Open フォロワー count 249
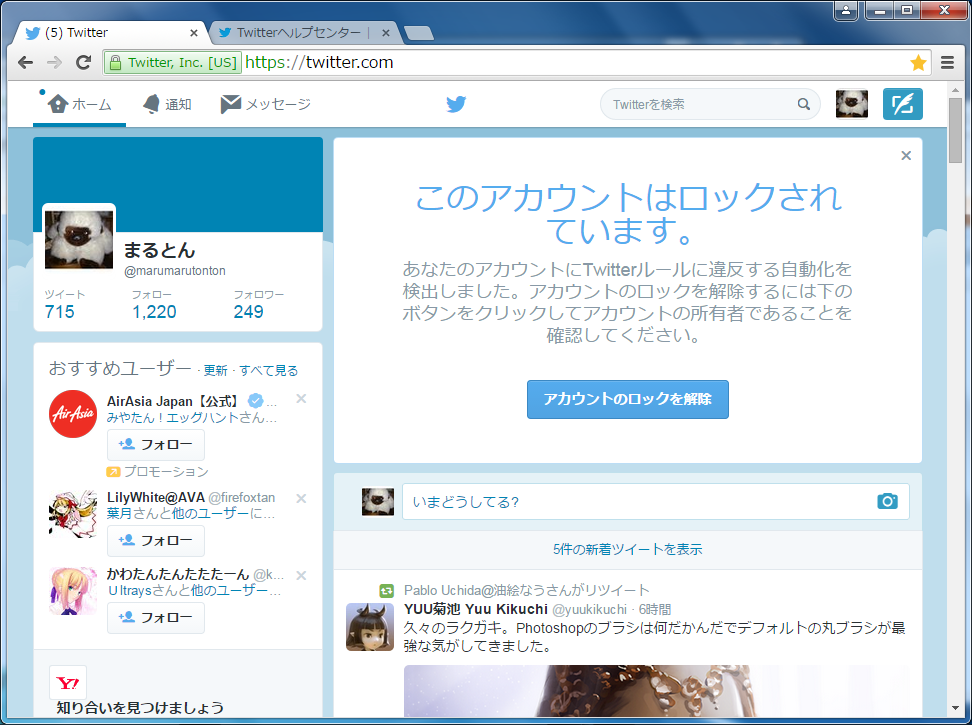Image resolution: width=972 pixels, height=725 pixels. click(258, 304)
